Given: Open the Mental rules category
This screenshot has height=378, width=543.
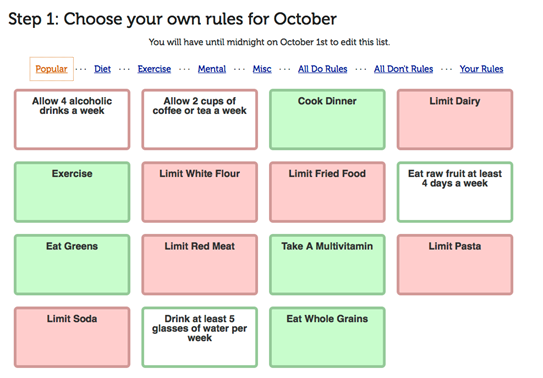Looking at the screenshot, I should (212, 69).
